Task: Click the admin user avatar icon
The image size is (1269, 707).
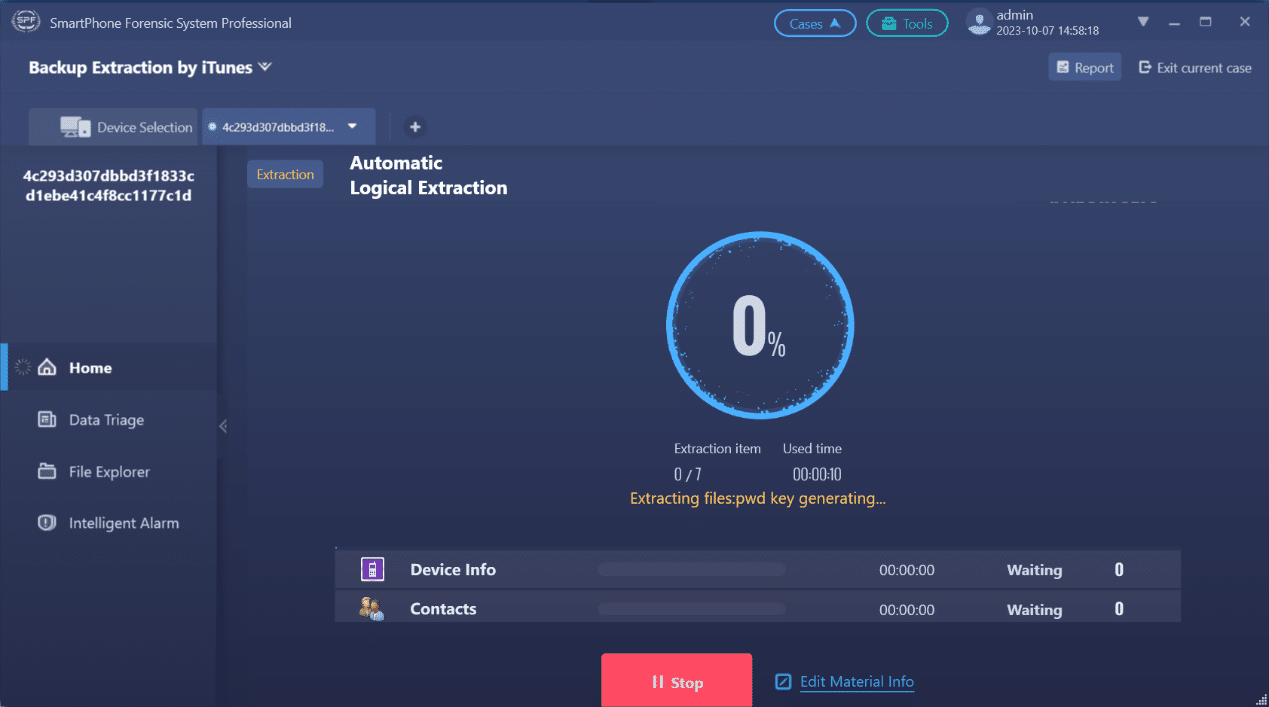Action: [x=979, y=23]
